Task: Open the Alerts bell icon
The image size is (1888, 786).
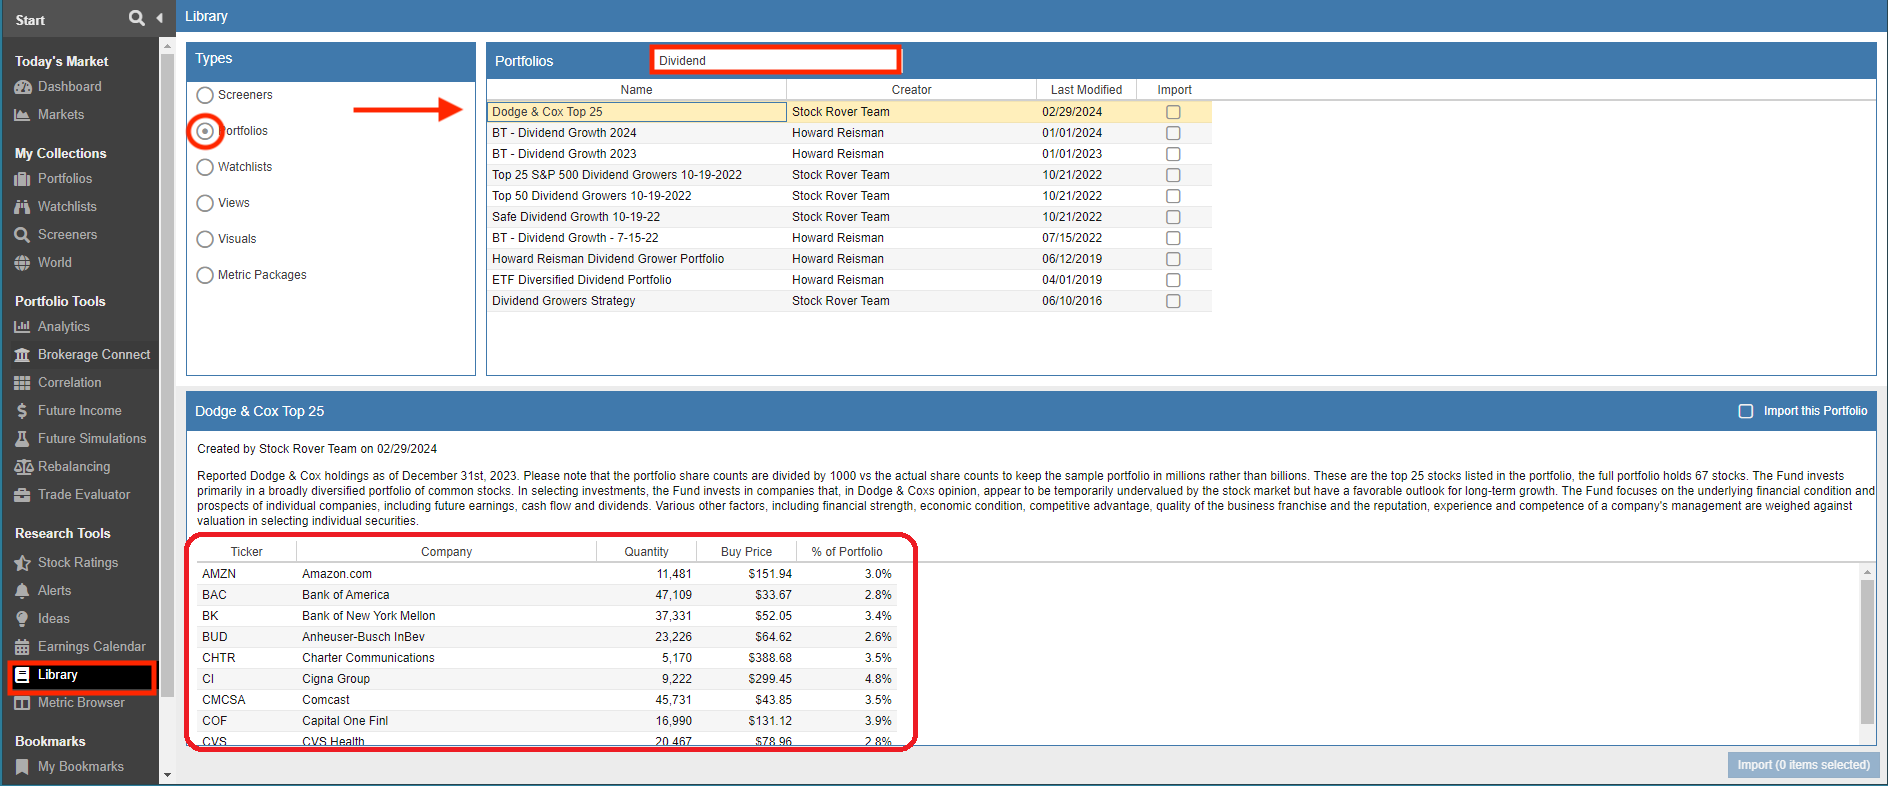Action: point(22,591)
